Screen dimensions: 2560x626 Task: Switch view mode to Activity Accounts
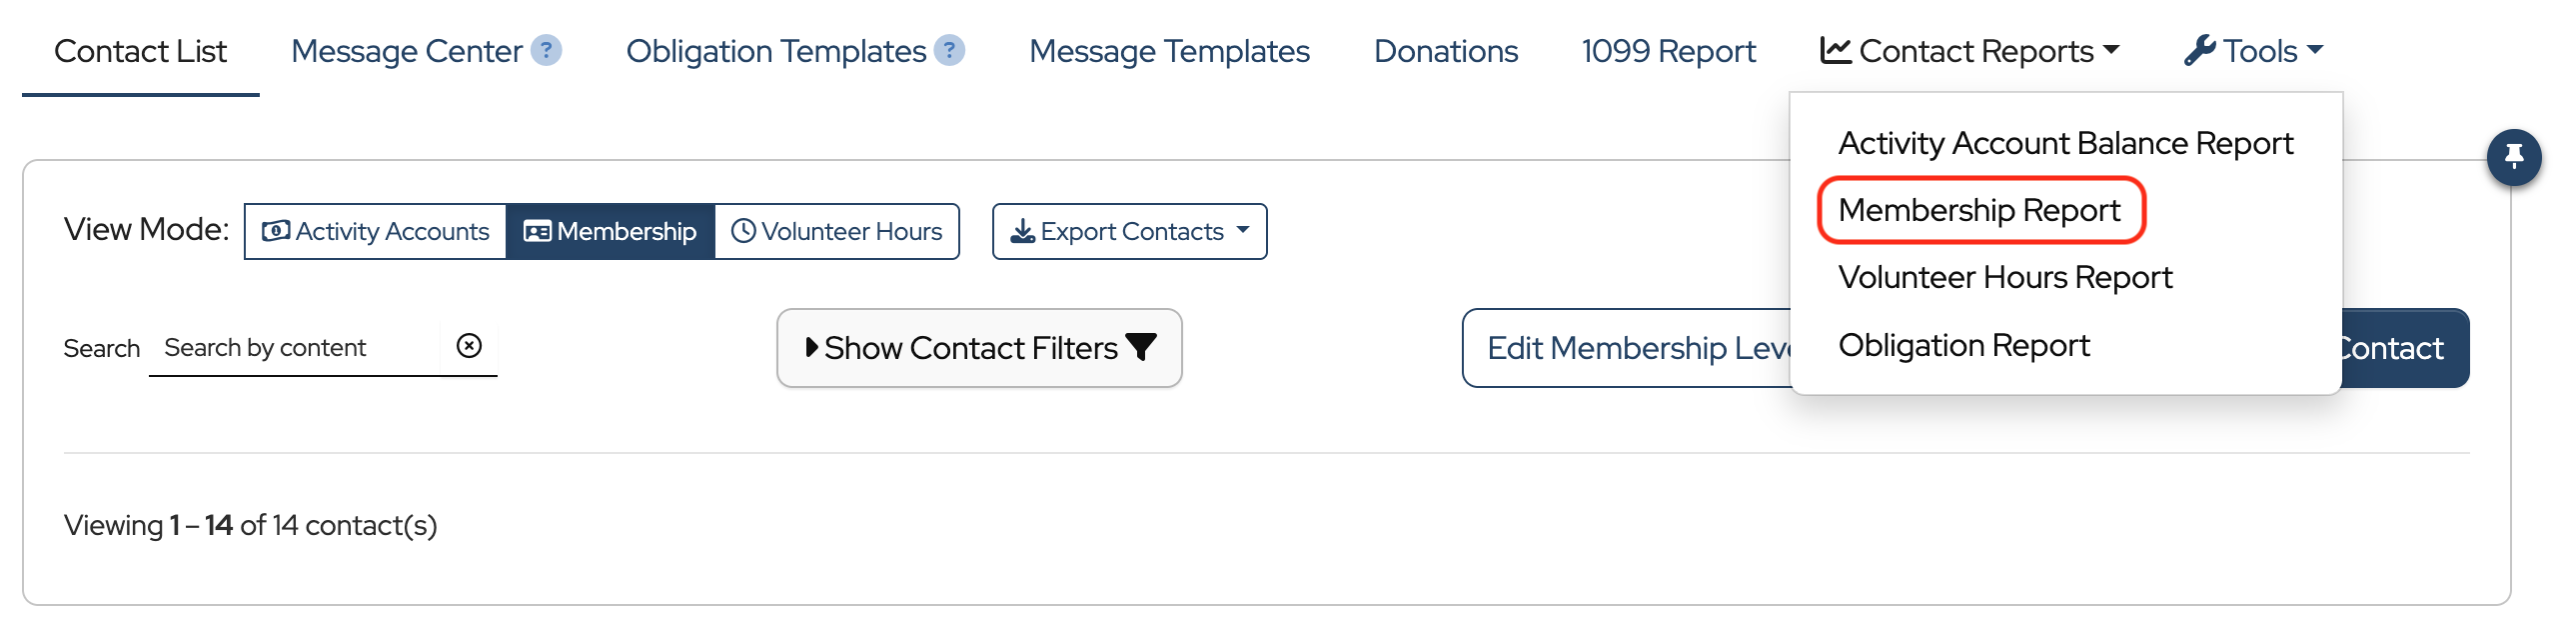[376, 232]
